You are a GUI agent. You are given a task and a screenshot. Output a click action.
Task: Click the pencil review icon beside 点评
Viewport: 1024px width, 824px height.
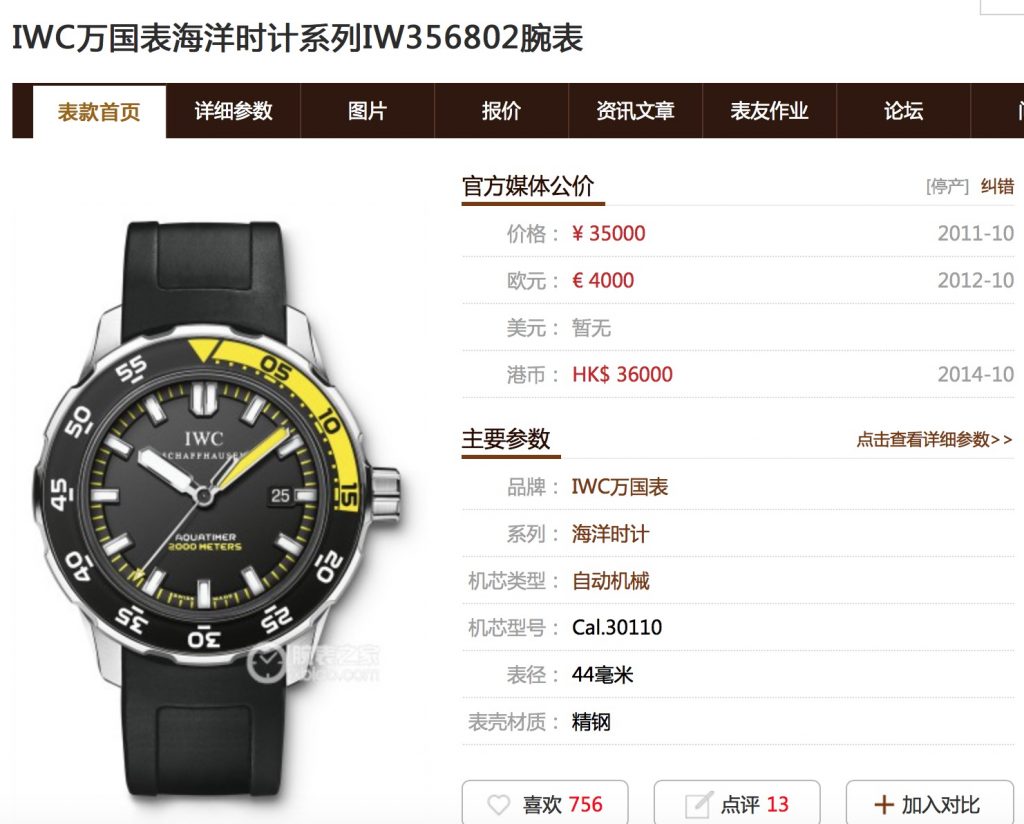698,804
